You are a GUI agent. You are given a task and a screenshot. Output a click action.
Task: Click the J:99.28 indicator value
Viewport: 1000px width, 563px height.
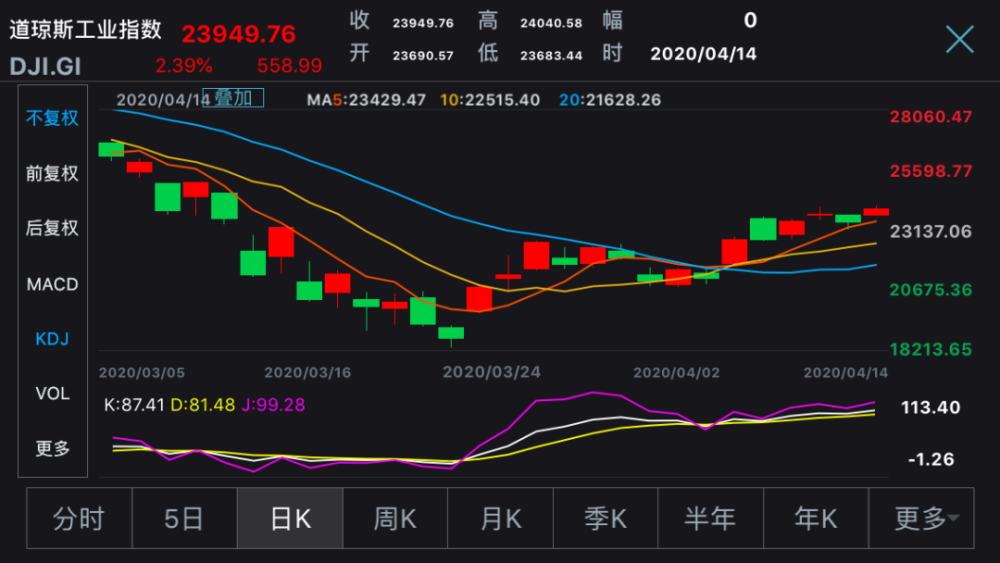pyautogui.click(x=273, y=405)
